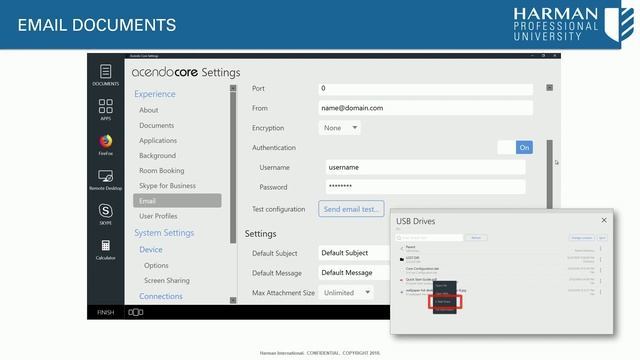Viewport: 640px width, 360px height.
Task: Open the Documents icon in the sidebar
Action: point(105,75)
